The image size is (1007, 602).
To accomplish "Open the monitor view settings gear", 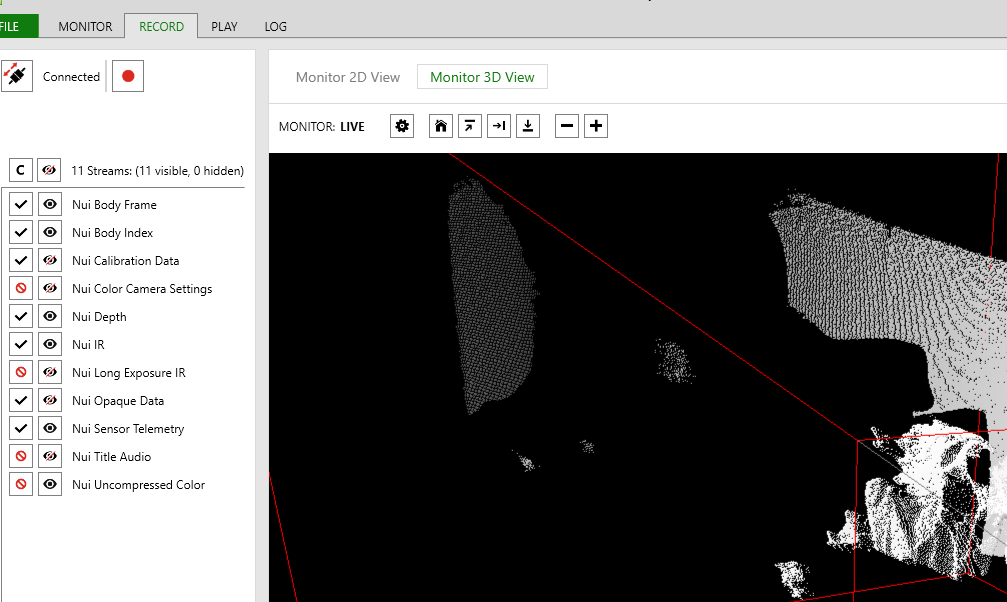I will tap(401, 125).
